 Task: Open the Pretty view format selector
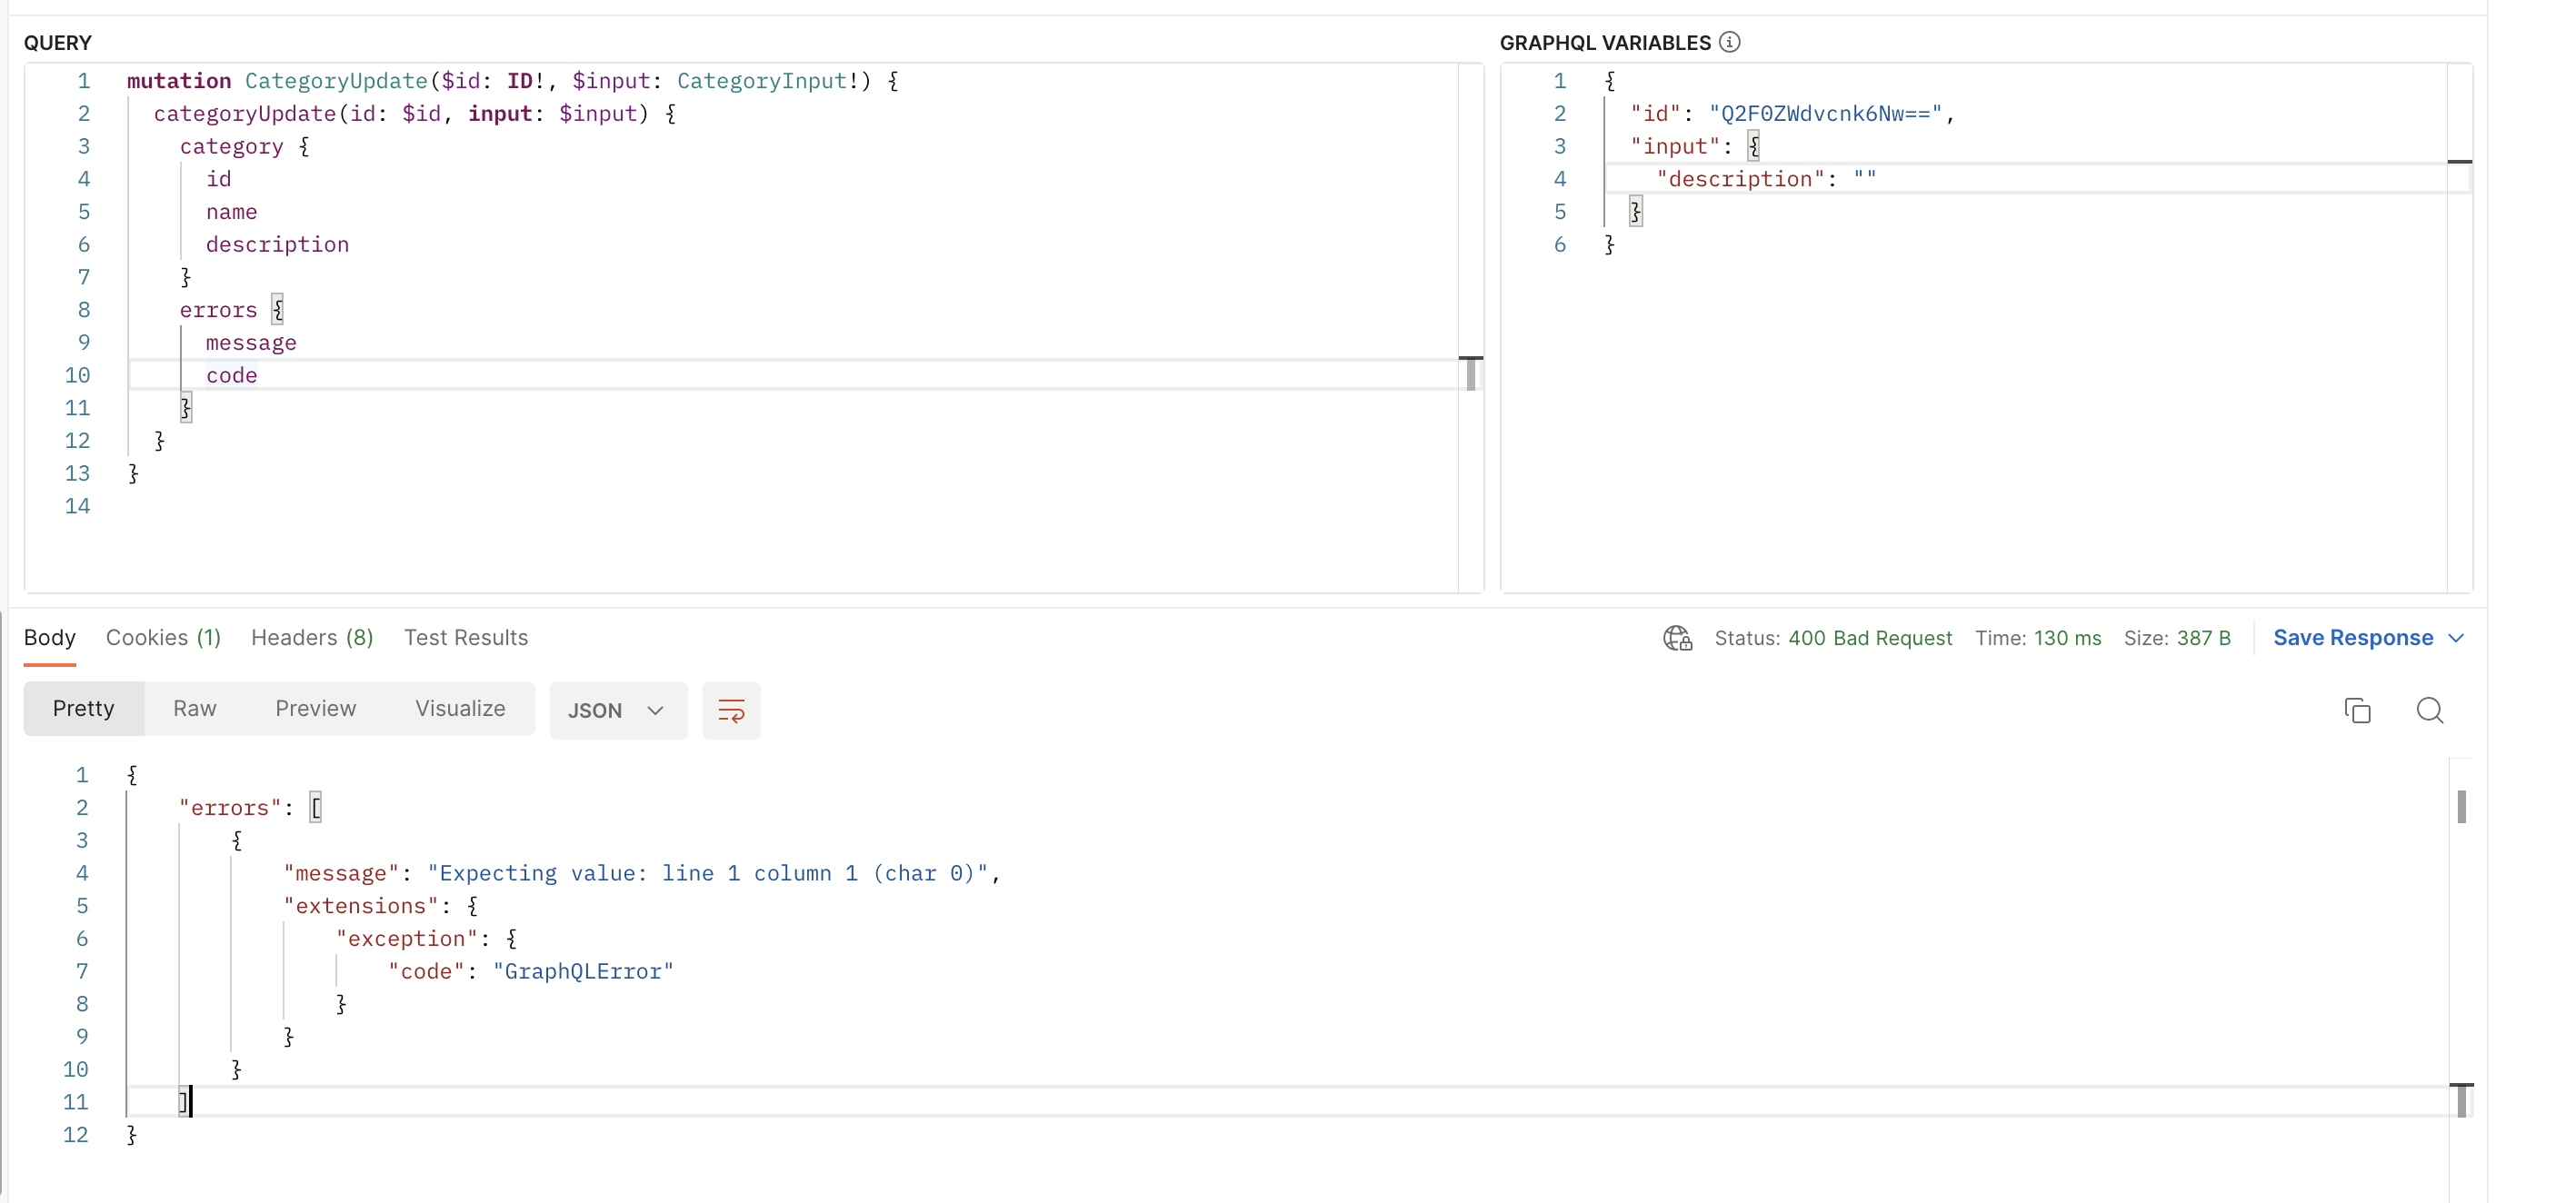point(83,708)
